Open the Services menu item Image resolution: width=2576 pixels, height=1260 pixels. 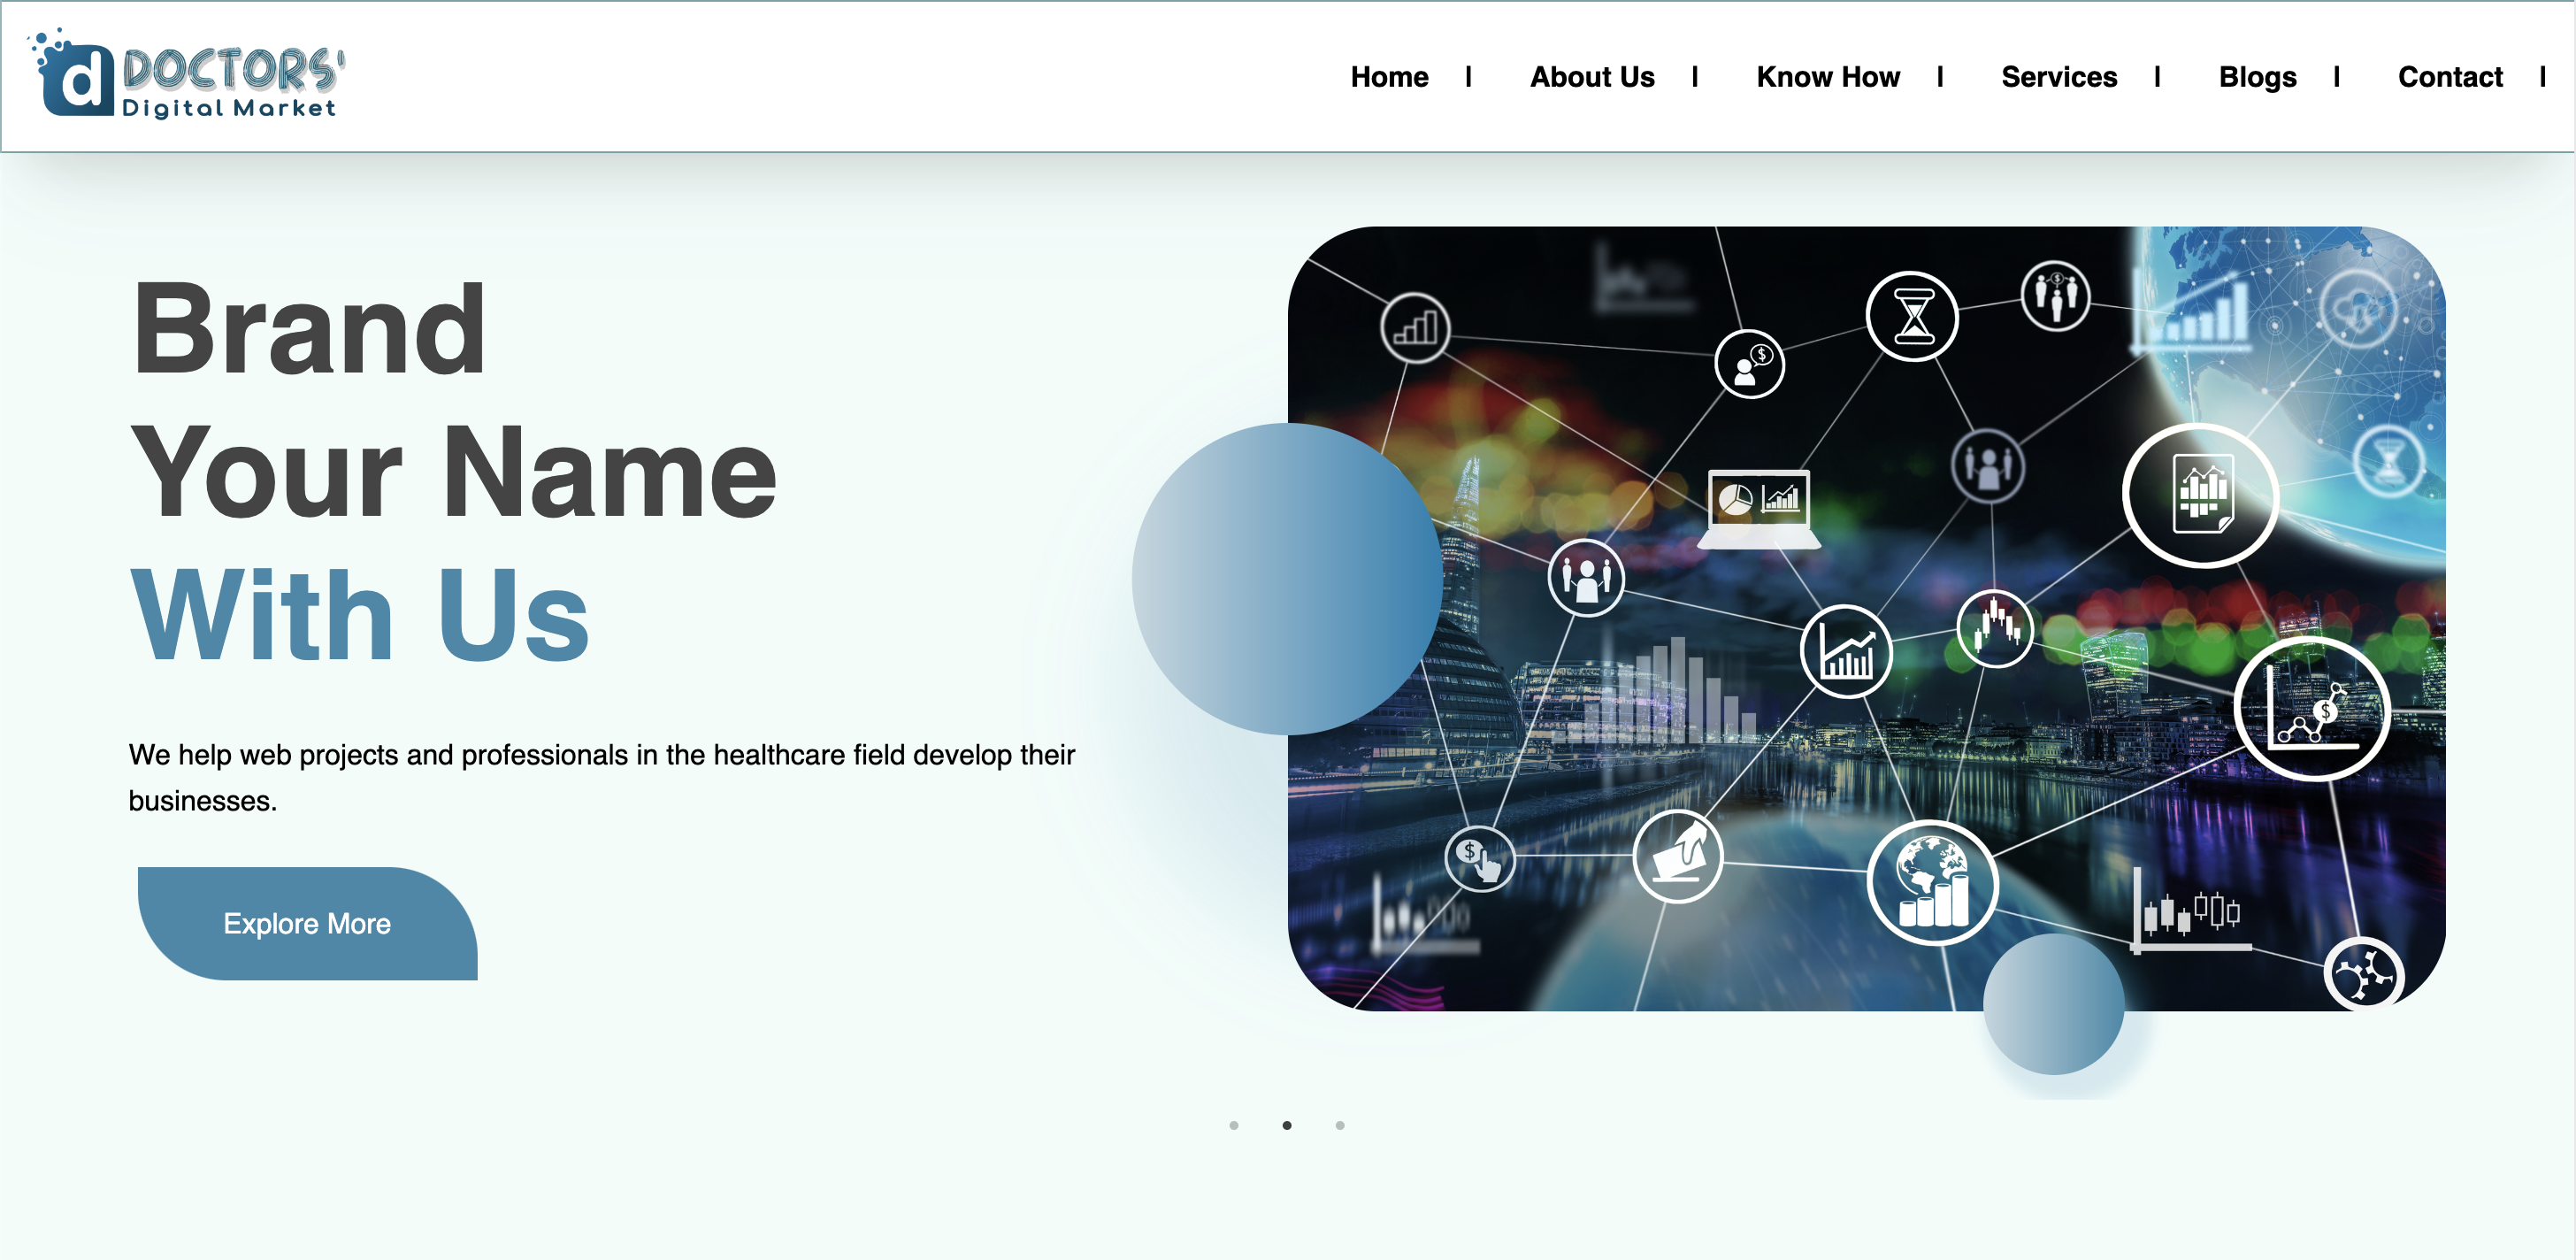tap(2059, 77)
